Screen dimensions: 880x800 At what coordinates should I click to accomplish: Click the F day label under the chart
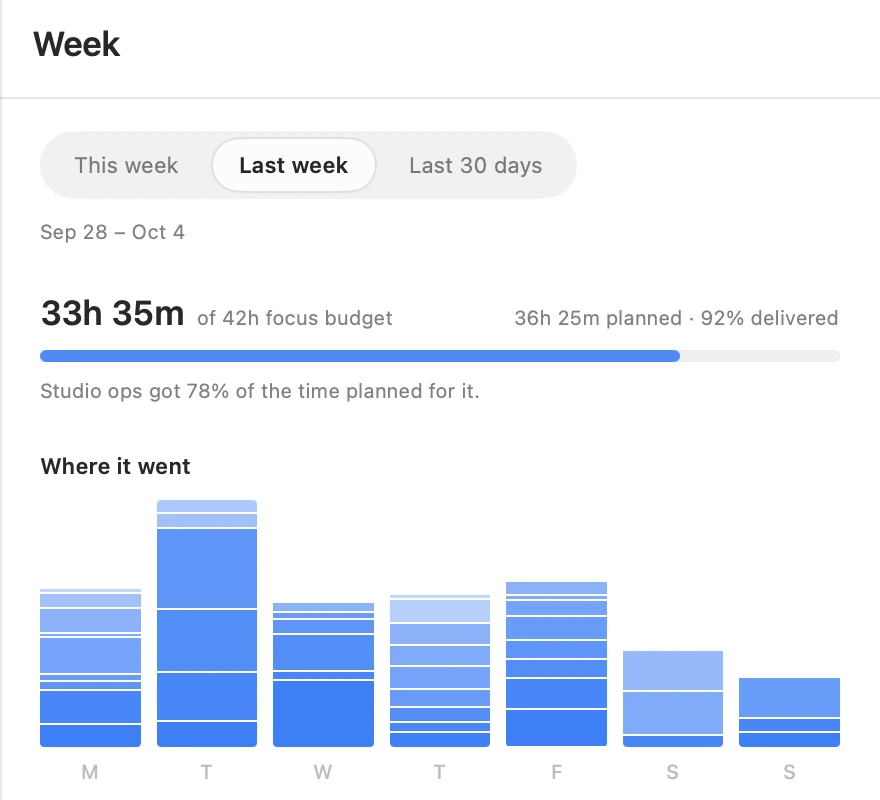[556, 772]
